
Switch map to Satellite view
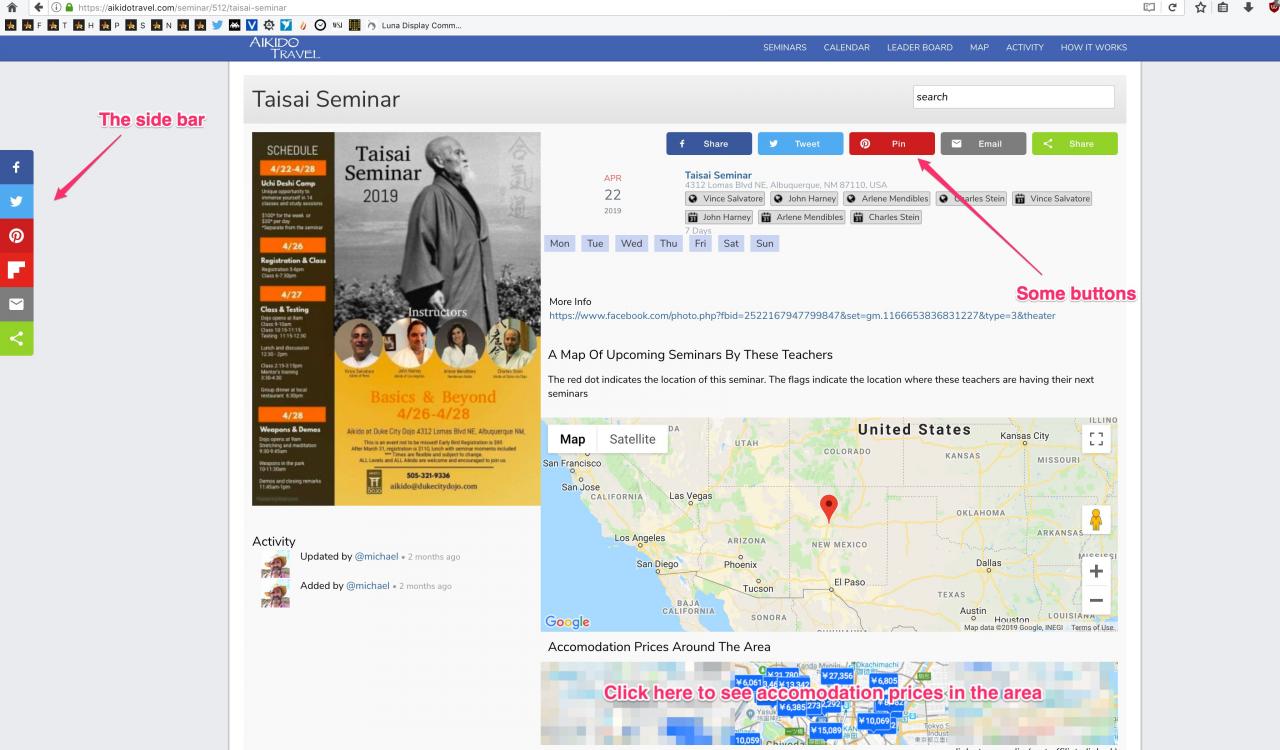pos(632,439)
